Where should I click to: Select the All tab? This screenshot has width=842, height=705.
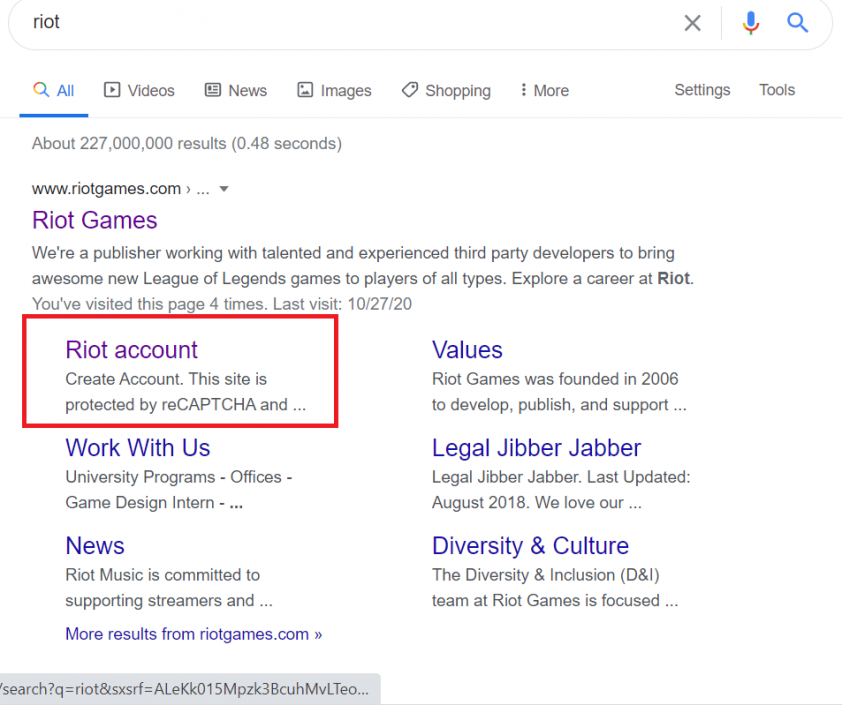pos(54,90)
